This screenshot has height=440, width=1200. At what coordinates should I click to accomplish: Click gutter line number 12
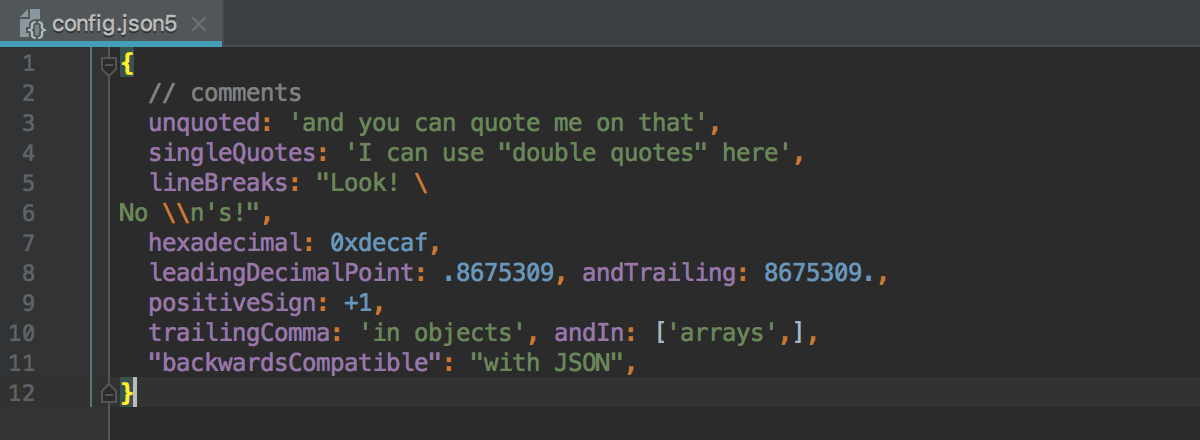tap(22, 392)
